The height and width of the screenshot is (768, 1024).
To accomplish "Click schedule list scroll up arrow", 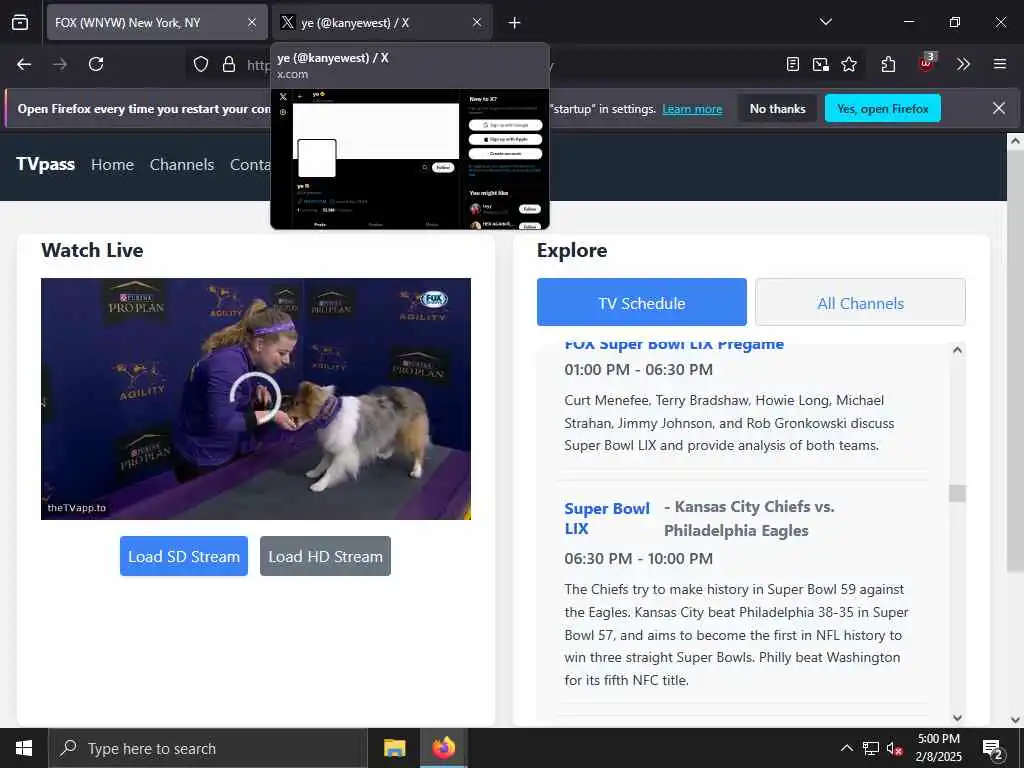I will click(957, 350).
